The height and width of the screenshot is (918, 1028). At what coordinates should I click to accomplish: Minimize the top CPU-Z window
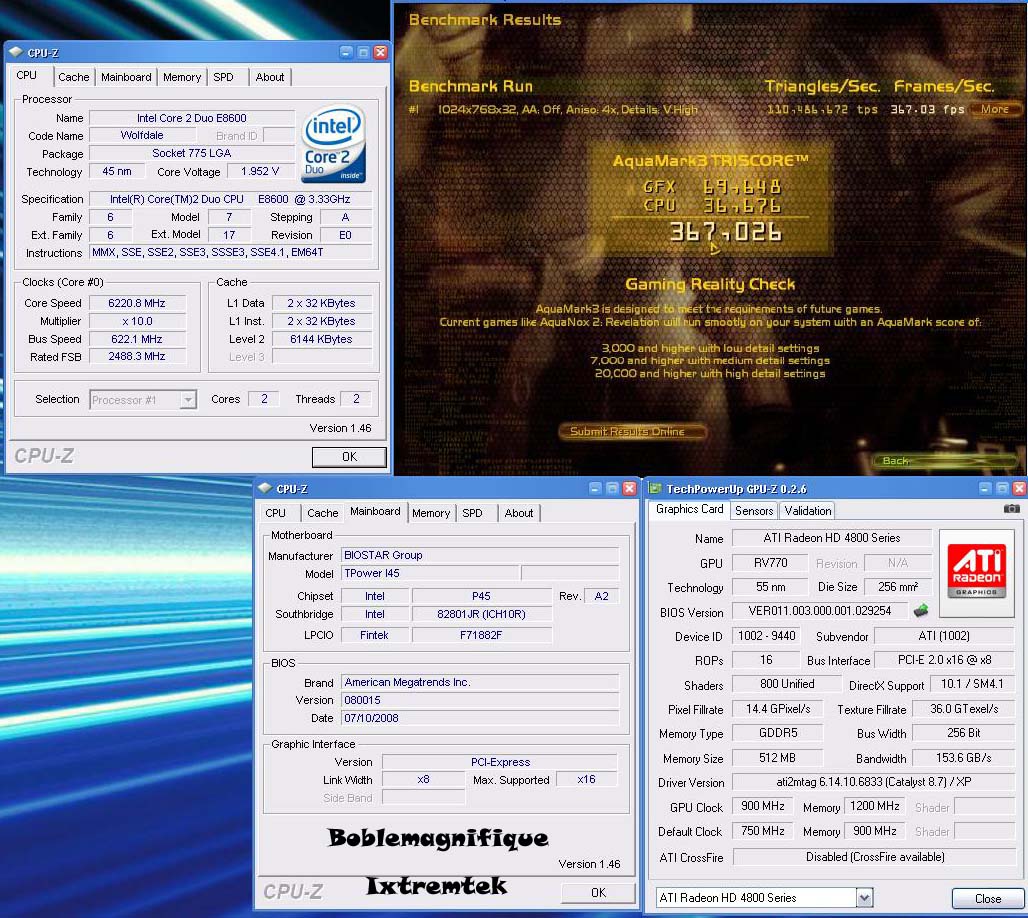point(347,52)
